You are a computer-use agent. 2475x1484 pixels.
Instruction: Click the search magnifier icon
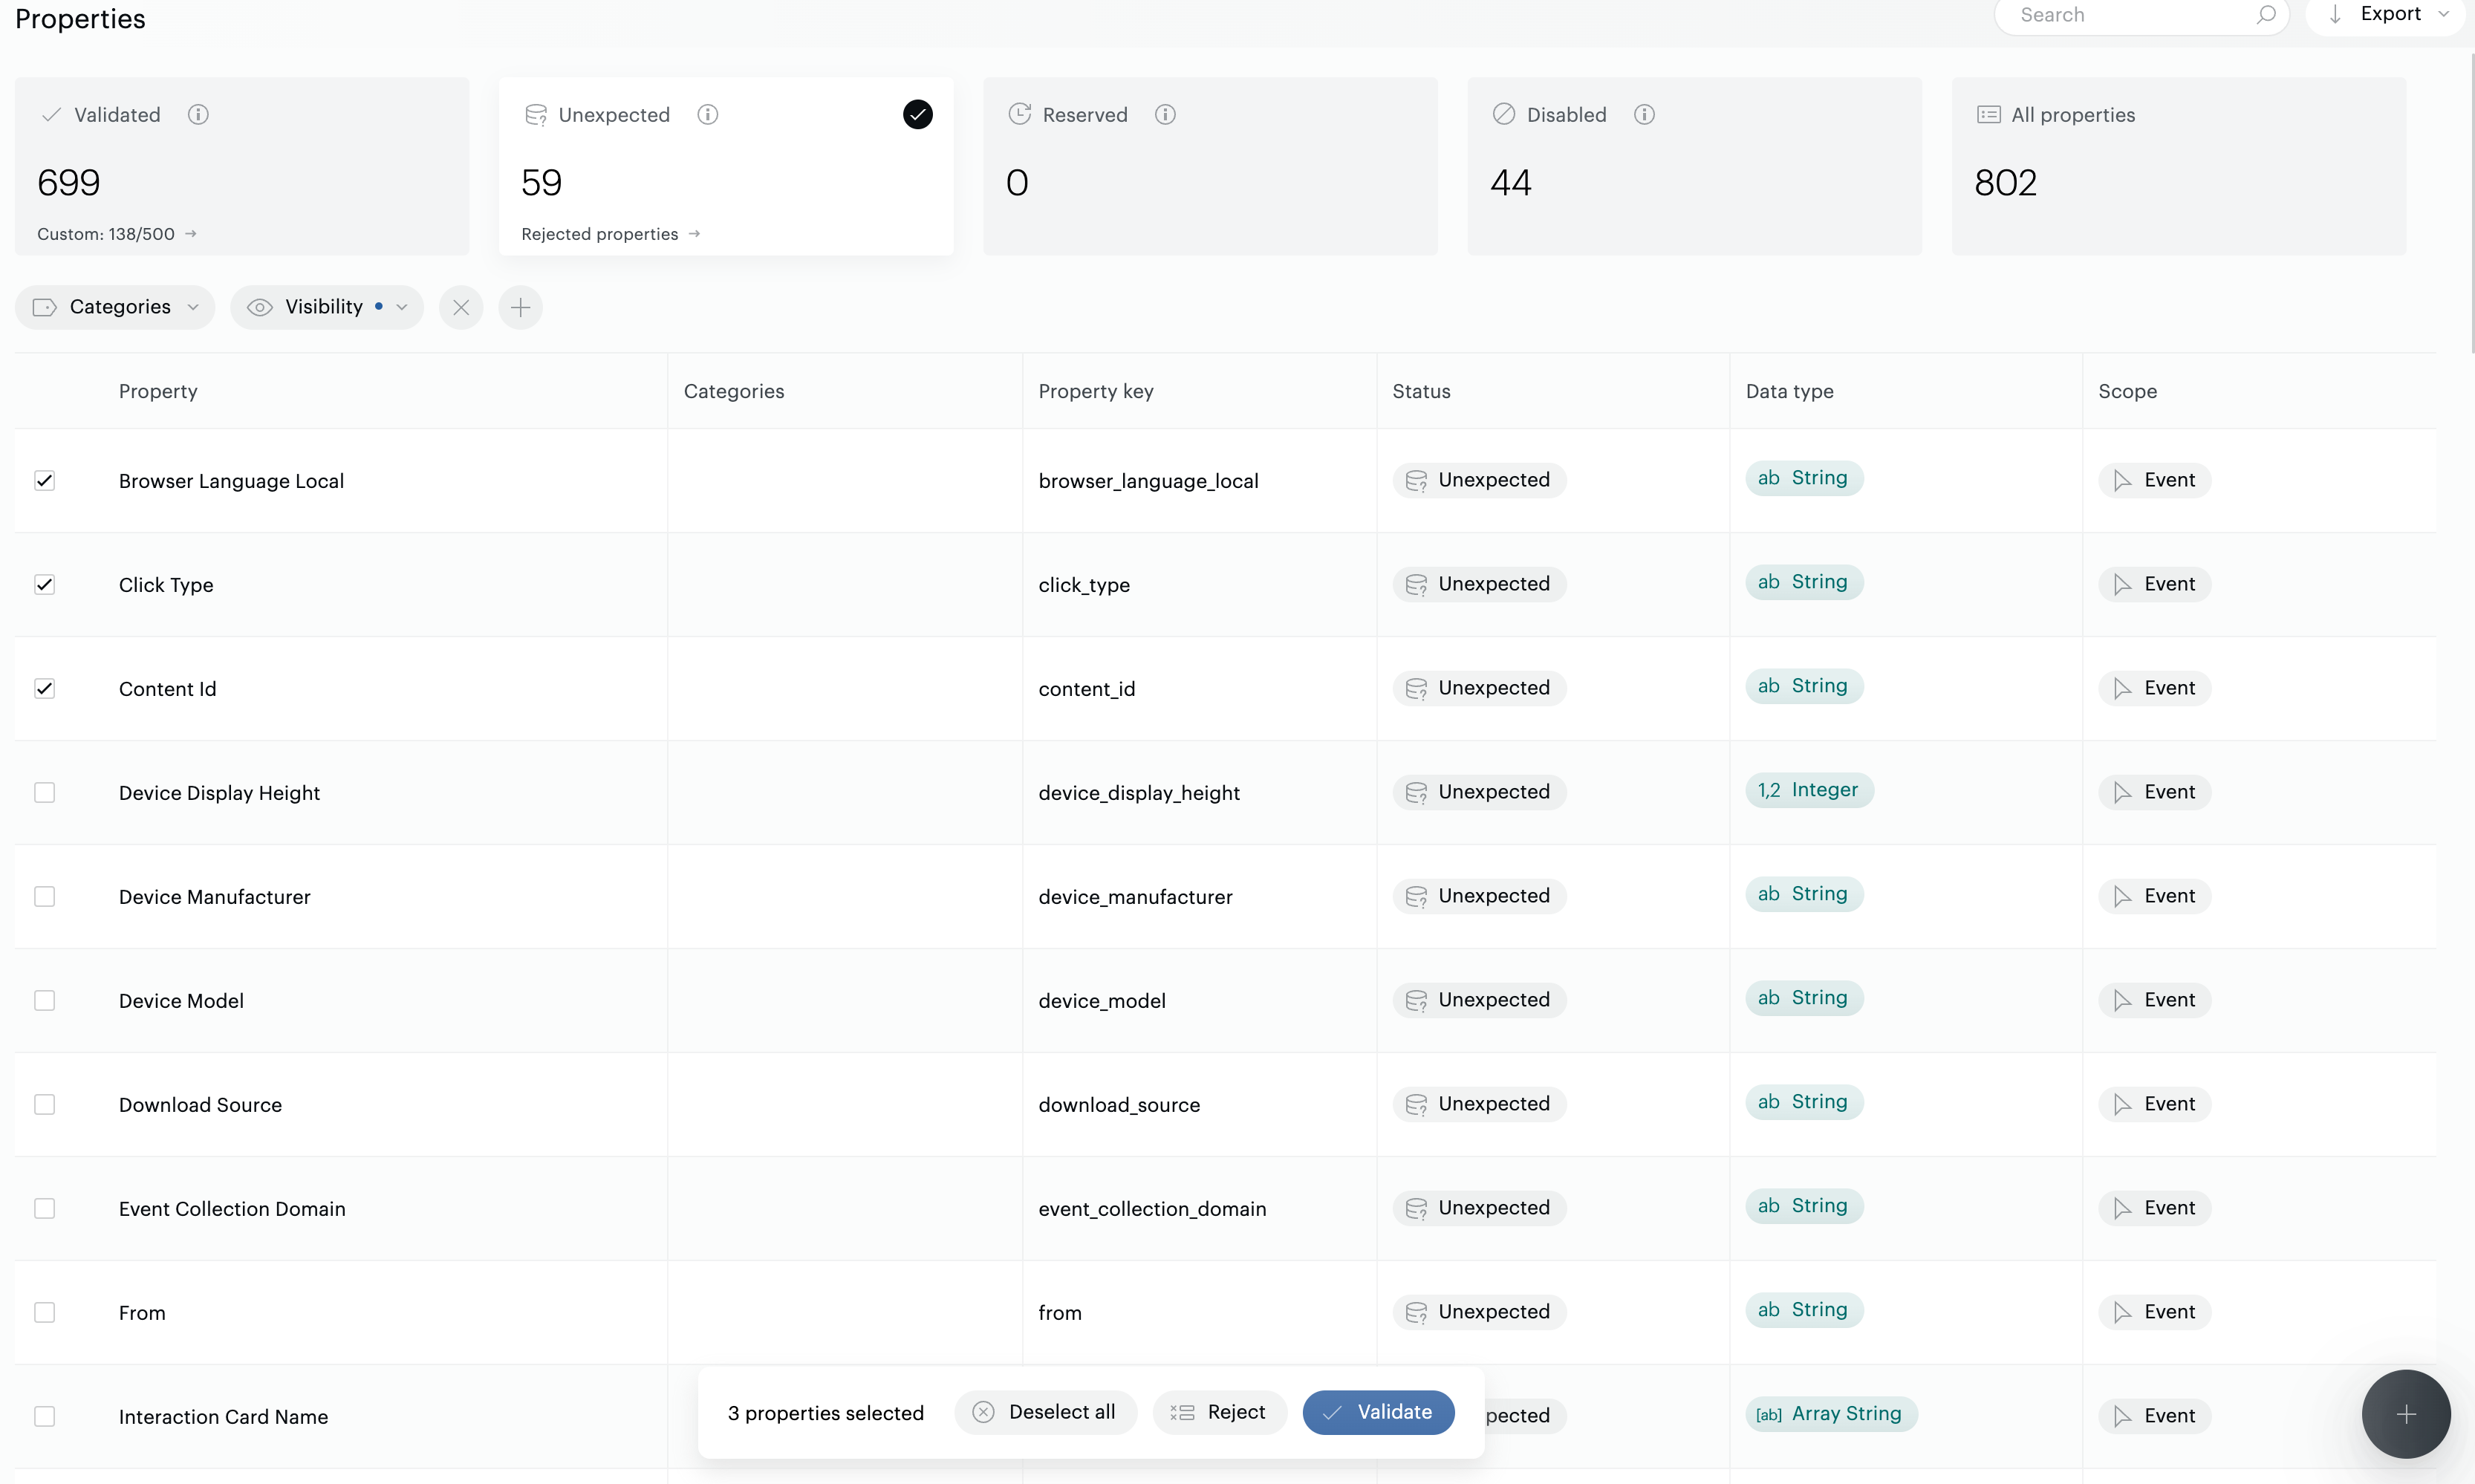2266,15
